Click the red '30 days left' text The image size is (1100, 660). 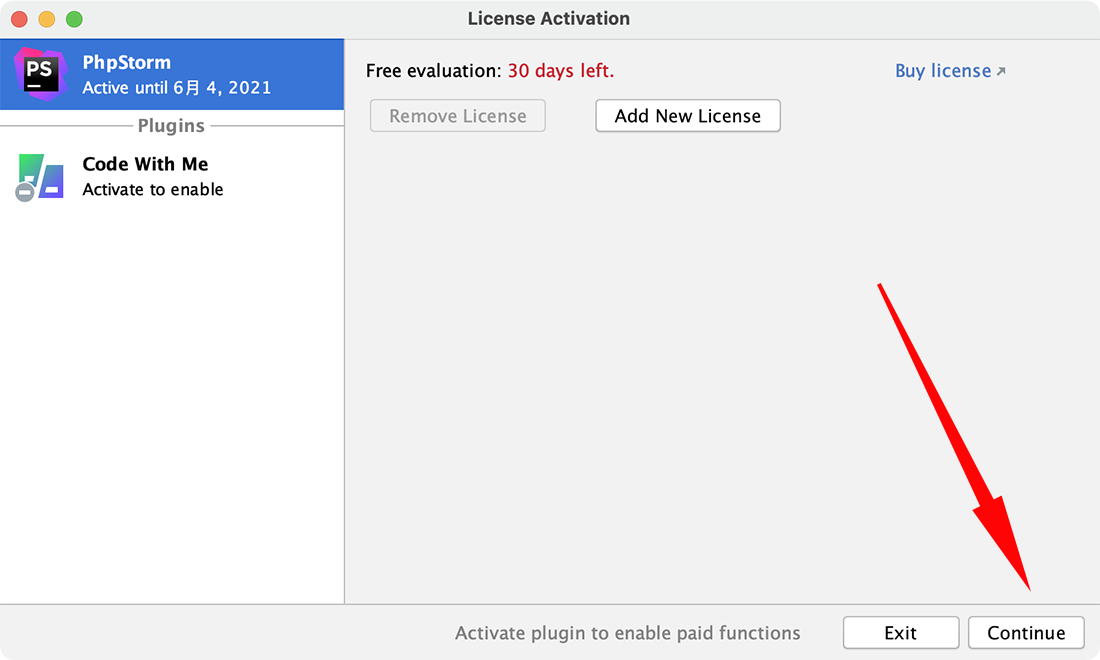[x=561, y=71]
